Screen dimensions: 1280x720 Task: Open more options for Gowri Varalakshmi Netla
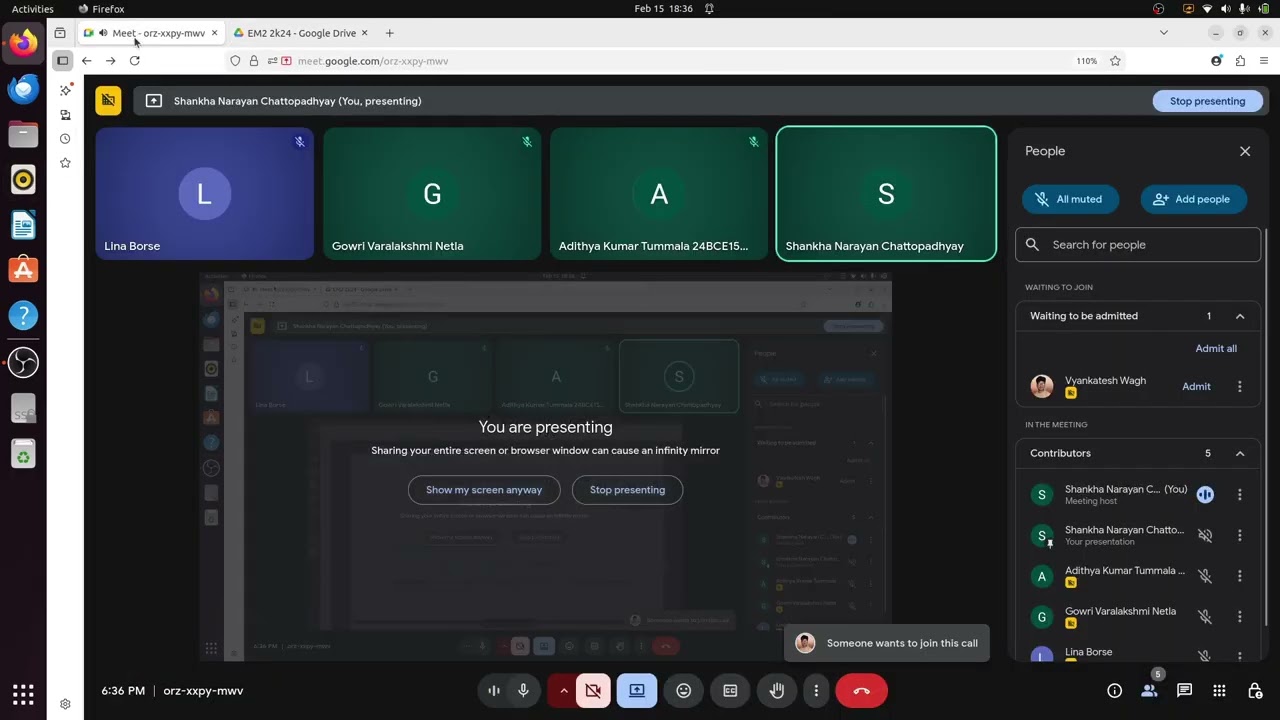pyautogui.click(x=1240, y=617)
